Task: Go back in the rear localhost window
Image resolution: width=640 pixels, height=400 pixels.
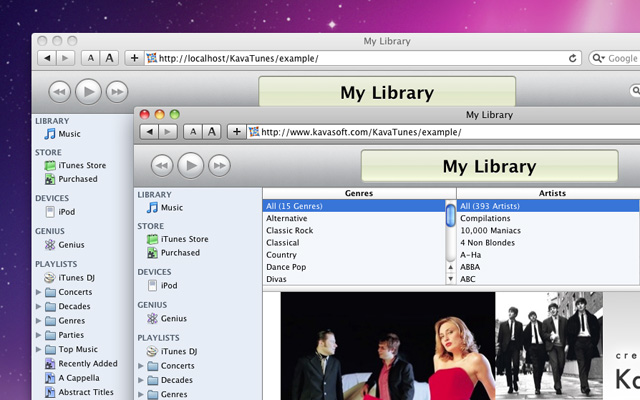Action: tap(47, 58)
